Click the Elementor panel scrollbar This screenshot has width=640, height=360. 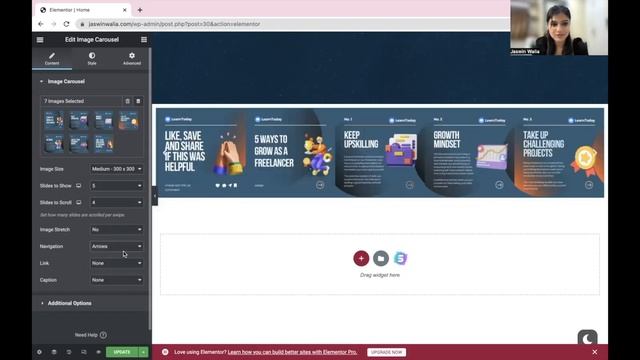coord(150,188)
